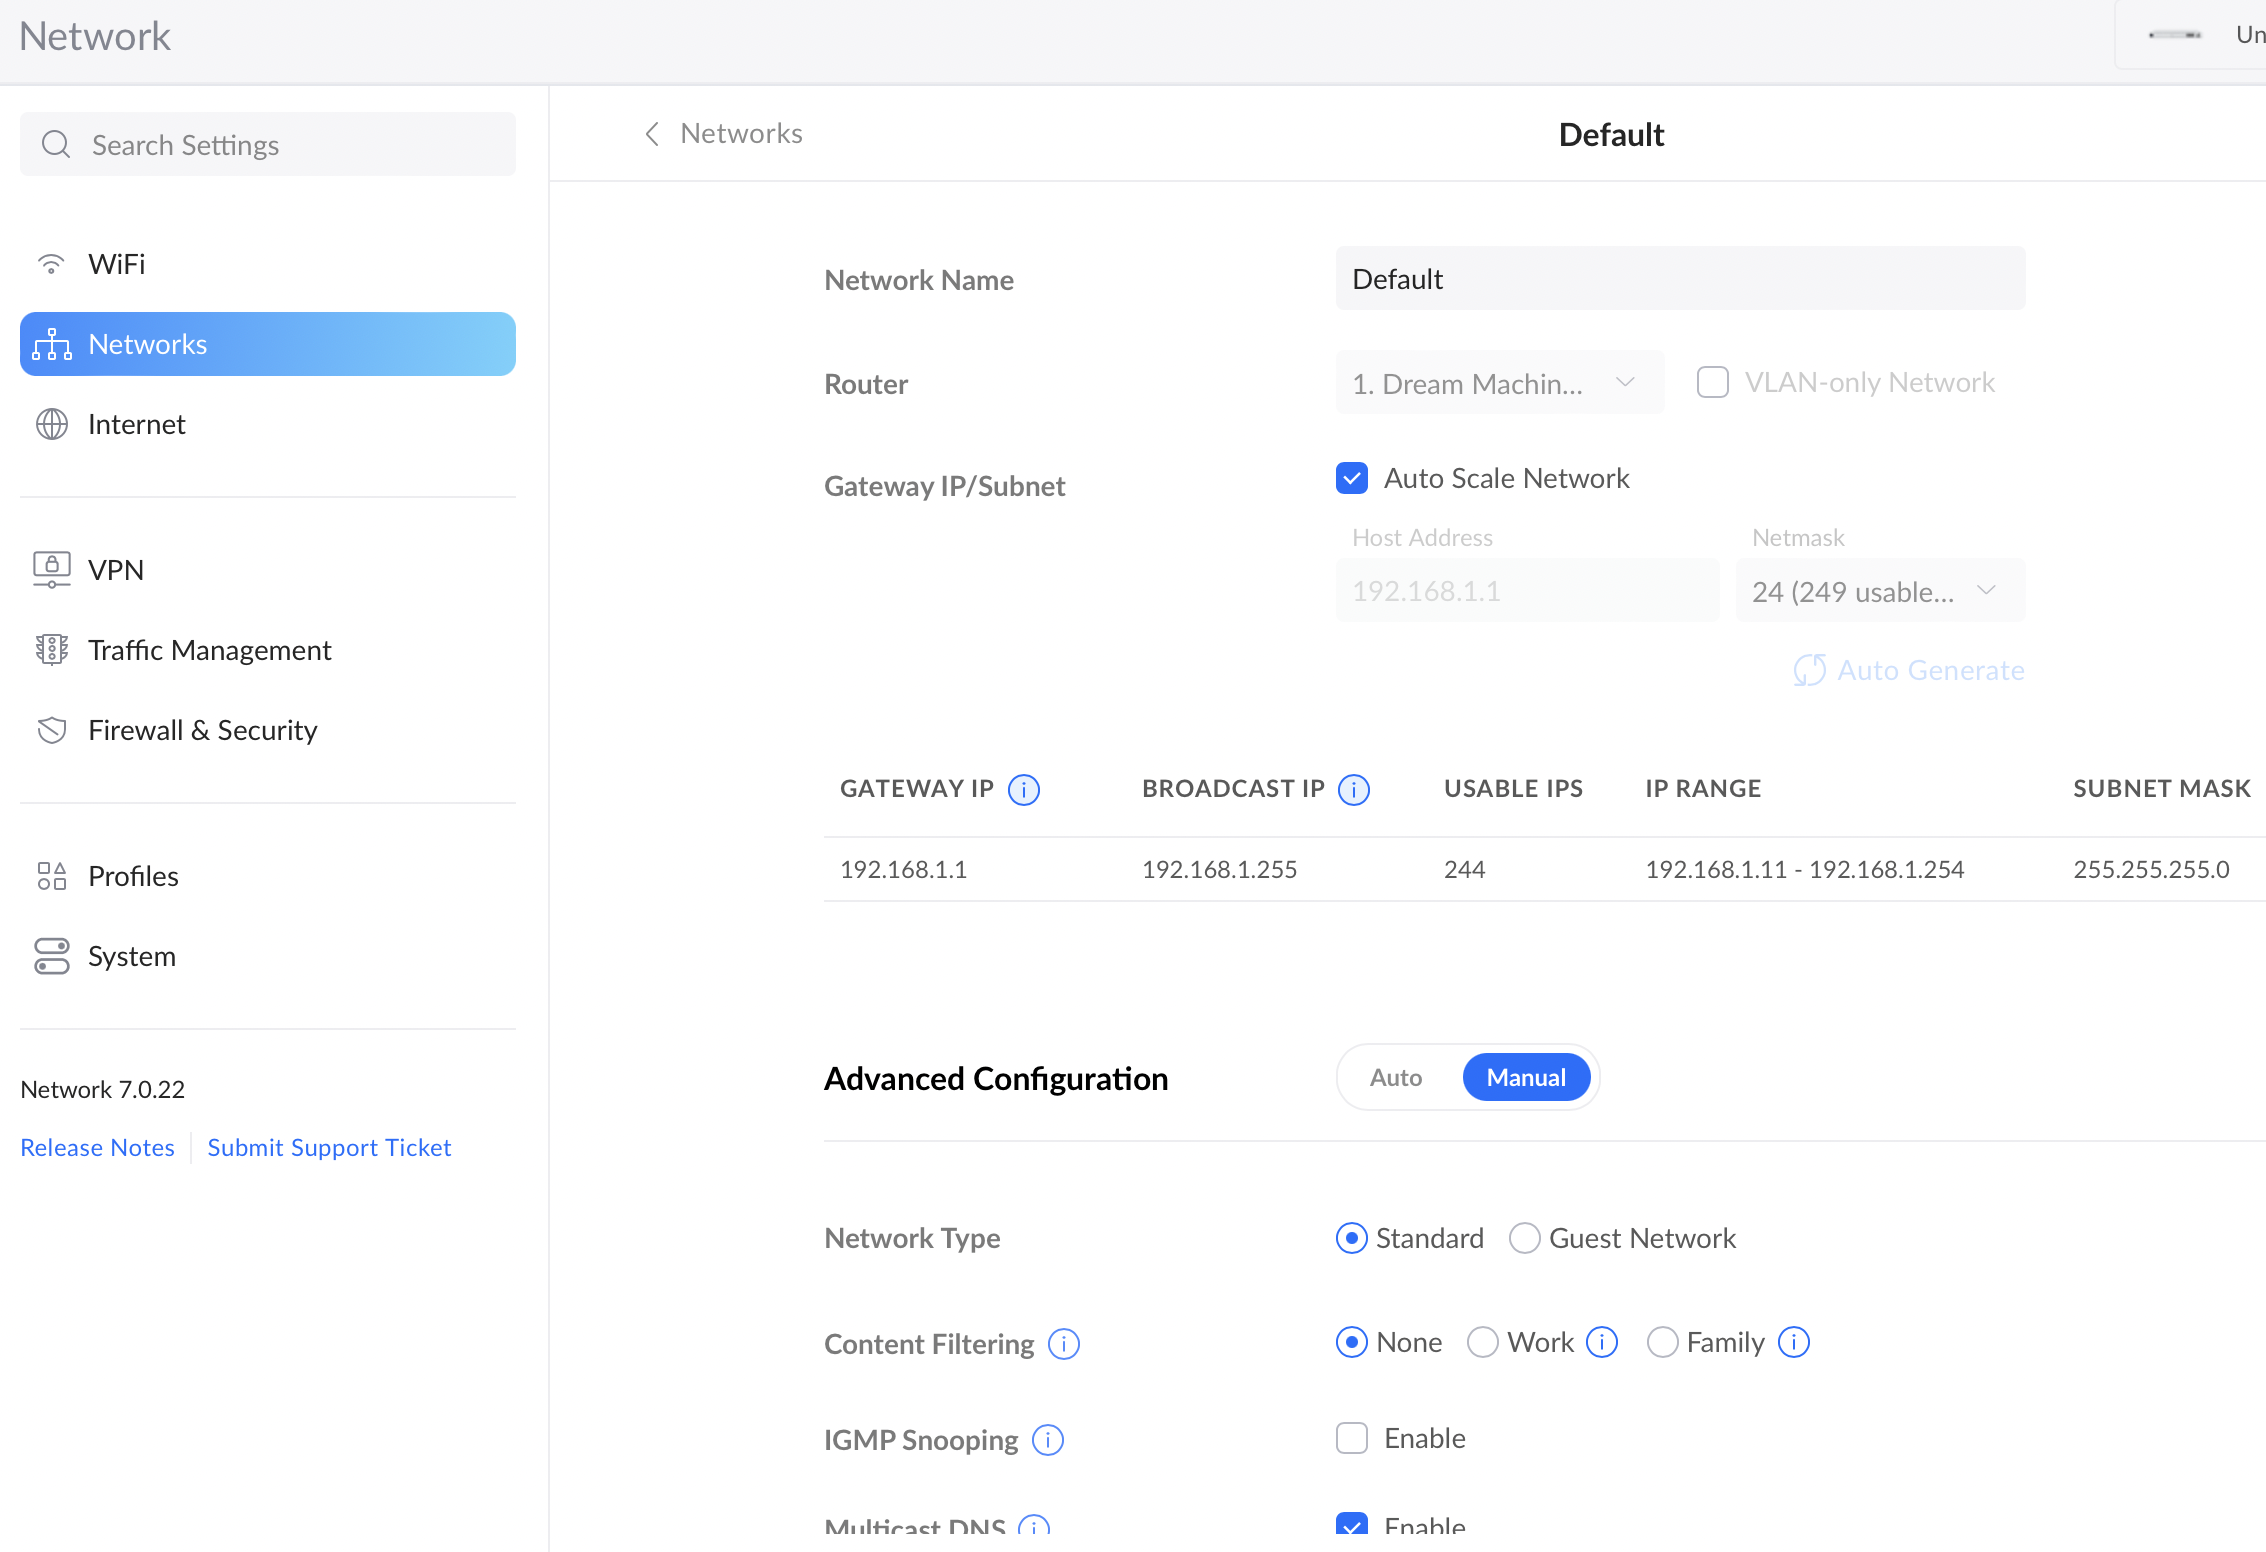Viewport: 2266px width, 1552px height.
Task: Click the System toggles icon
Action: click(51, 956)
